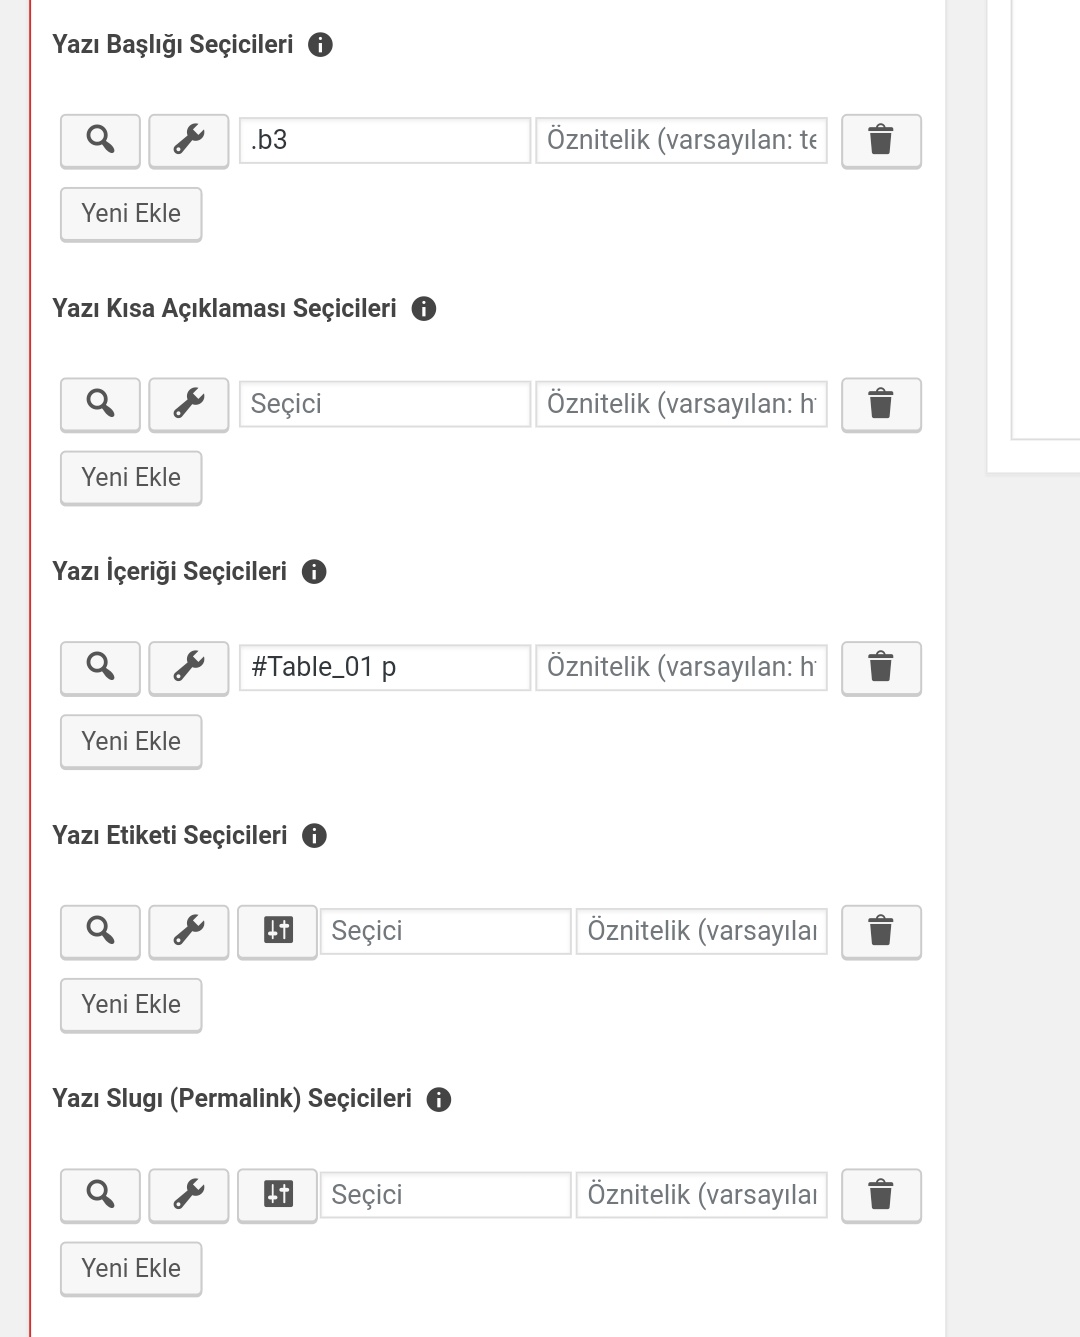Click Yeni Ekle under Yazı İçeriği Seçicileri

click(131, 741)
